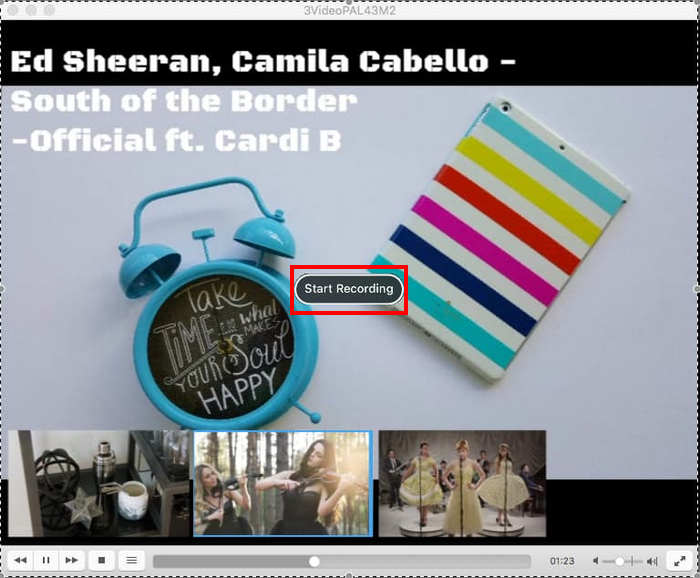
Task: Click the red close window button
Action: 12,10
